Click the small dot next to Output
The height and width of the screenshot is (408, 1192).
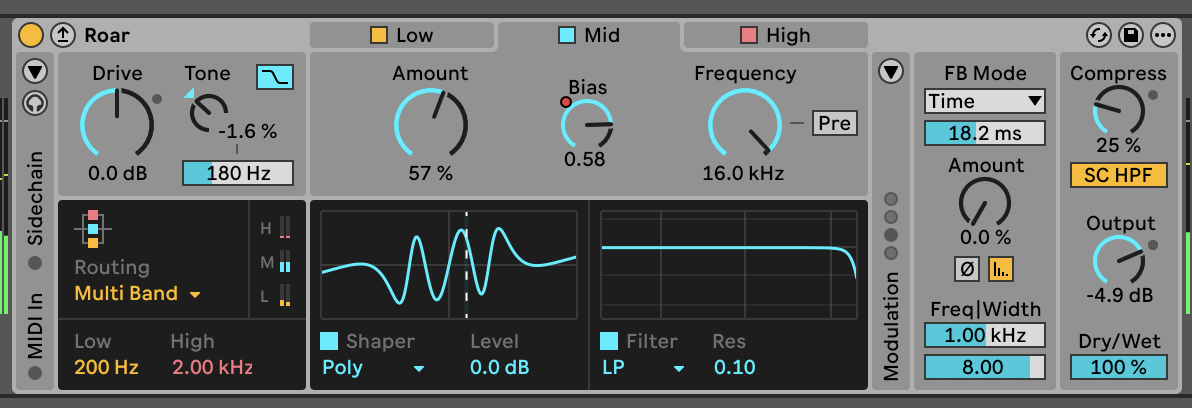pyautogui.click(x=1152, y=245)
